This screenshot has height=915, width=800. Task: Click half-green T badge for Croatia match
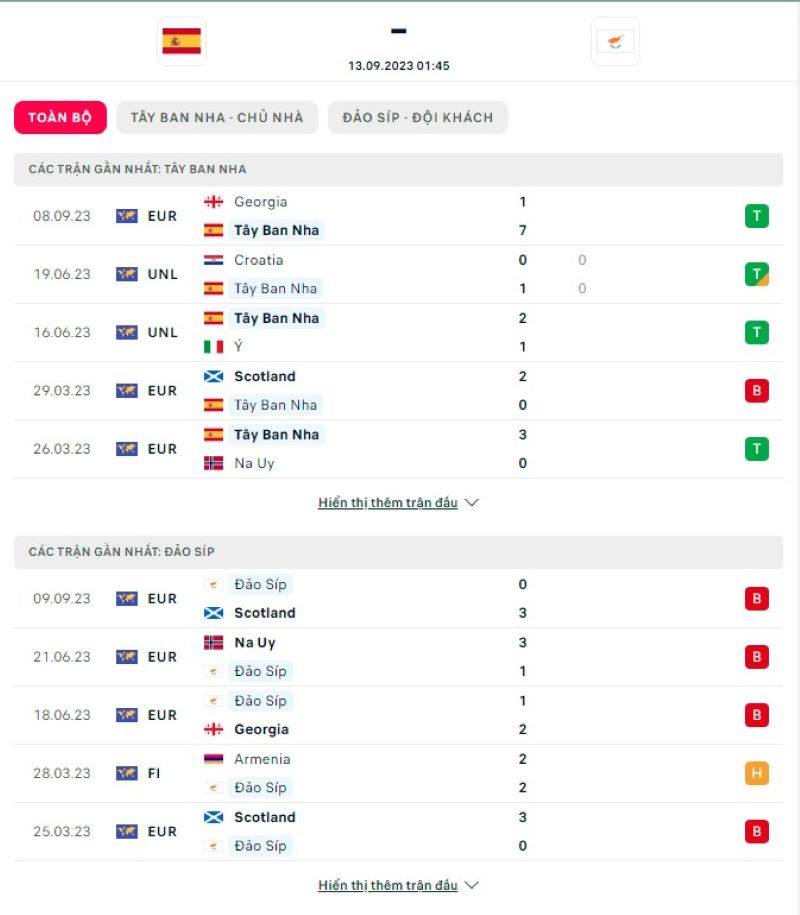point(756,274)
